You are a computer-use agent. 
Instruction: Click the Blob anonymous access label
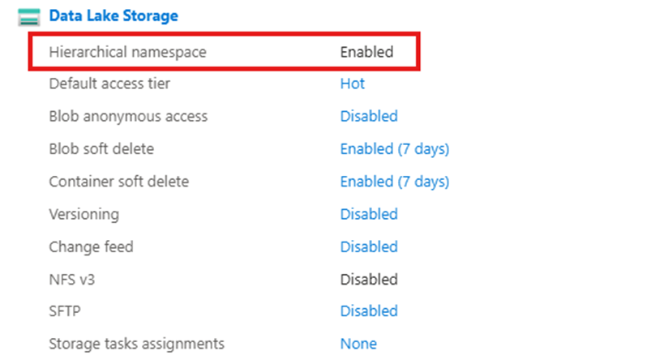128,116
